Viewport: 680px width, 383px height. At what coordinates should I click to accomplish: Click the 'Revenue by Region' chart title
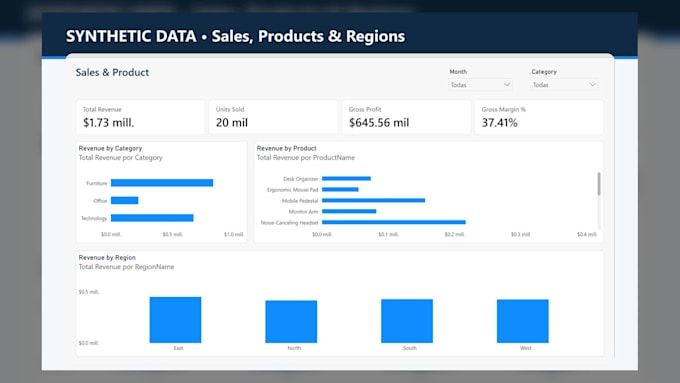pyautogui.click(x=107, y=258)
